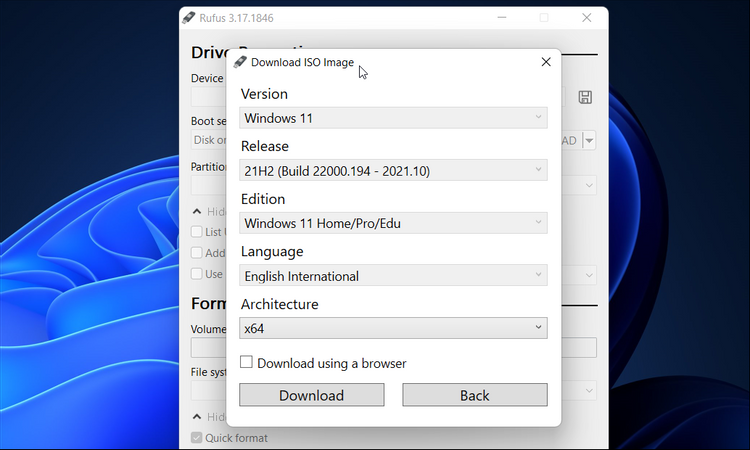The width and height of the screenshot is (750, 450).
Task: Open the arrow next to the DOWNLOAD split button
Action: pyautogui.click(x=589, y=141)
